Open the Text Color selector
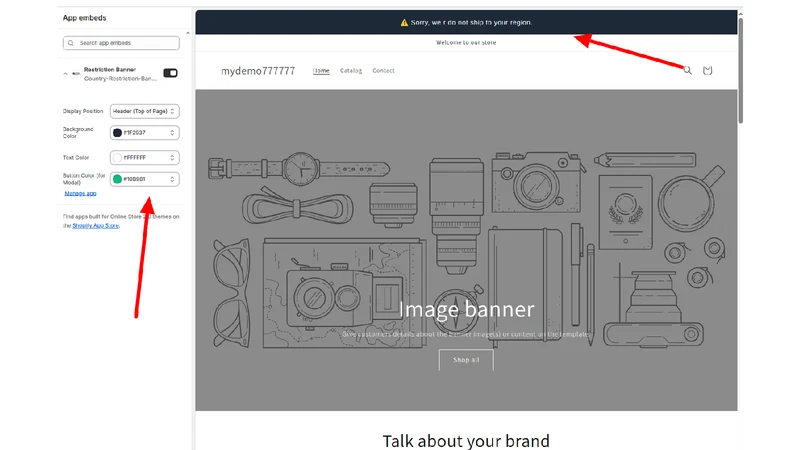 coord(144,158)
